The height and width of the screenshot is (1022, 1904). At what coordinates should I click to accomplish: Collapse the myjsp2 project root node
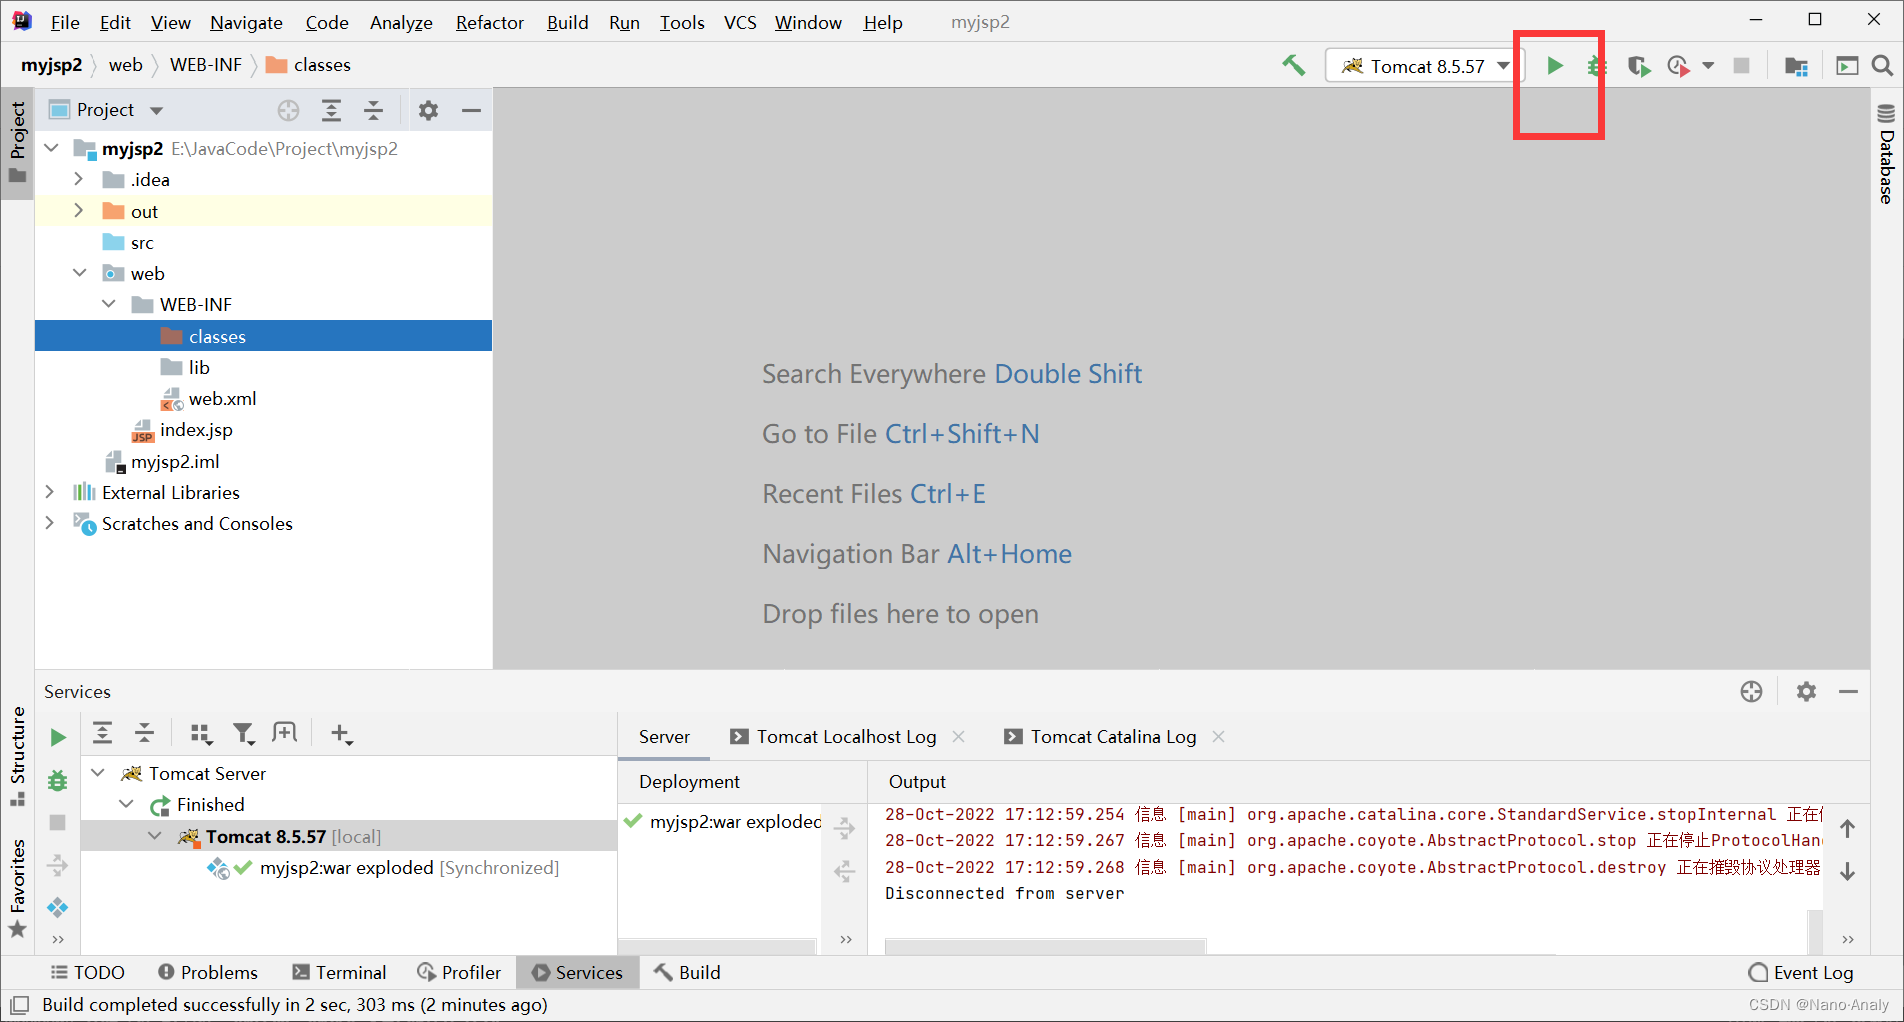tap(52, 148)
